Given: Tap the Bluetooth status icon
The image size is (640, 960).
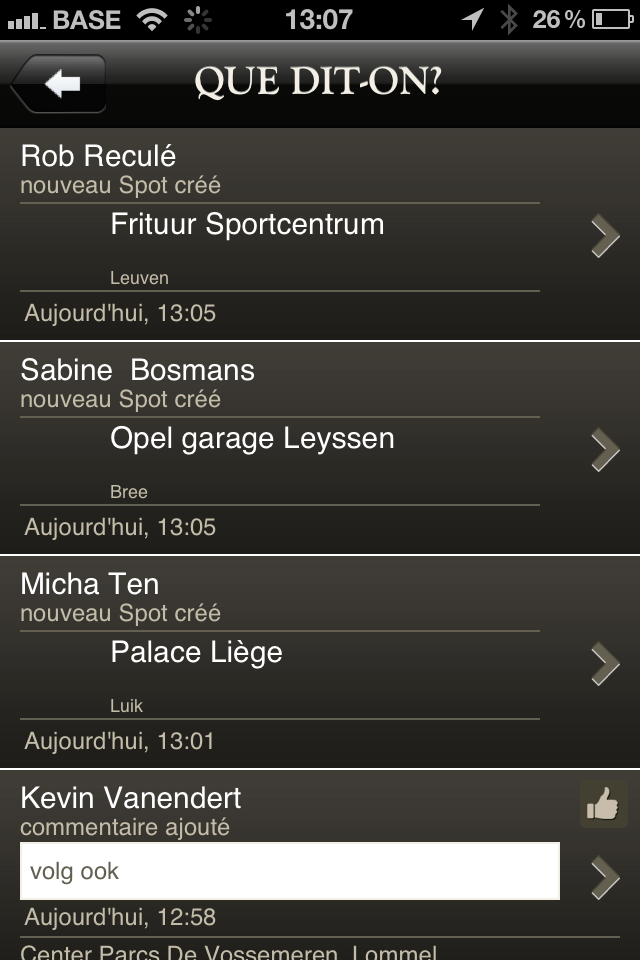Looking at the screenshot, I should pos(508,20).
